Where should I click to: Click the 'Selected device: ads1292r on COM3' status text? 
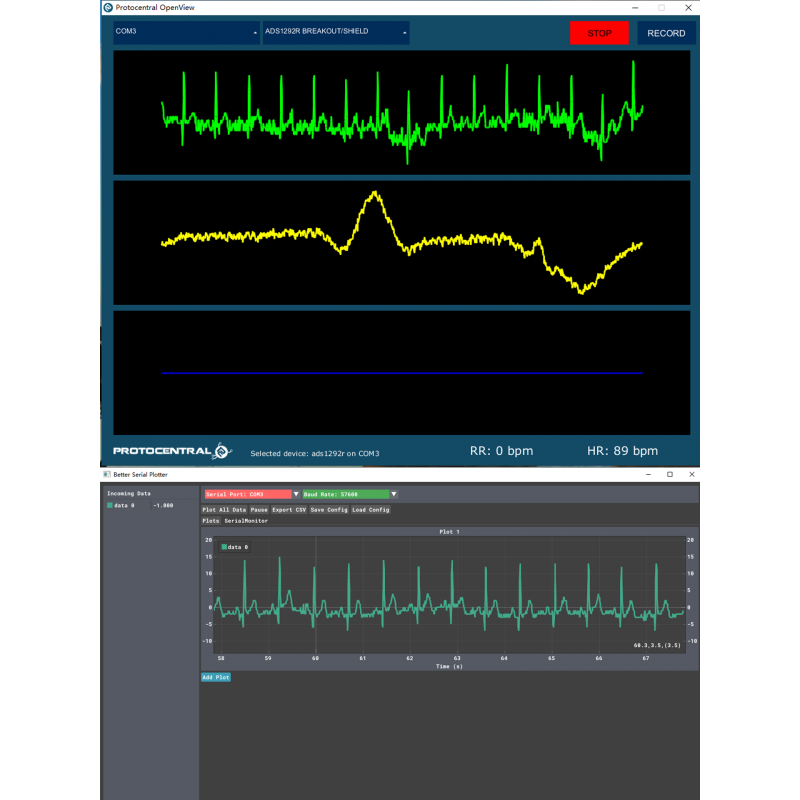point(315,454)
